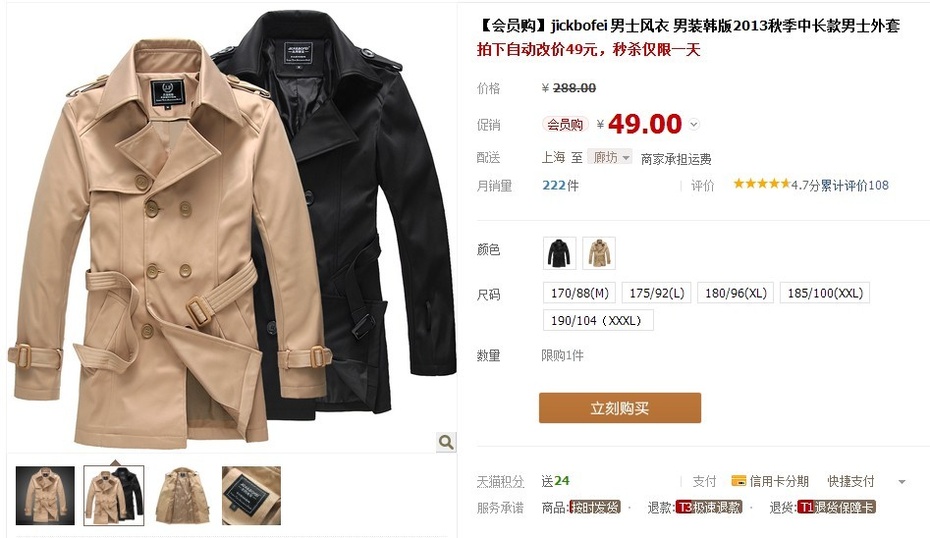930x538 pixels.
Task: Click the 会员购 promotion tag
Action: tap(565, 125)
